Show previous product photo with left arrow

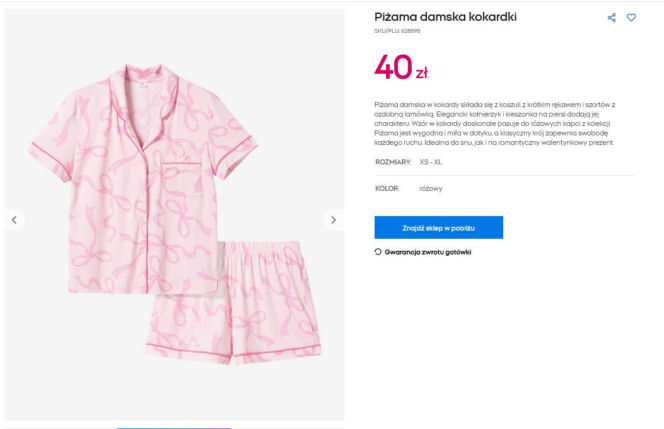pos(14,219)
